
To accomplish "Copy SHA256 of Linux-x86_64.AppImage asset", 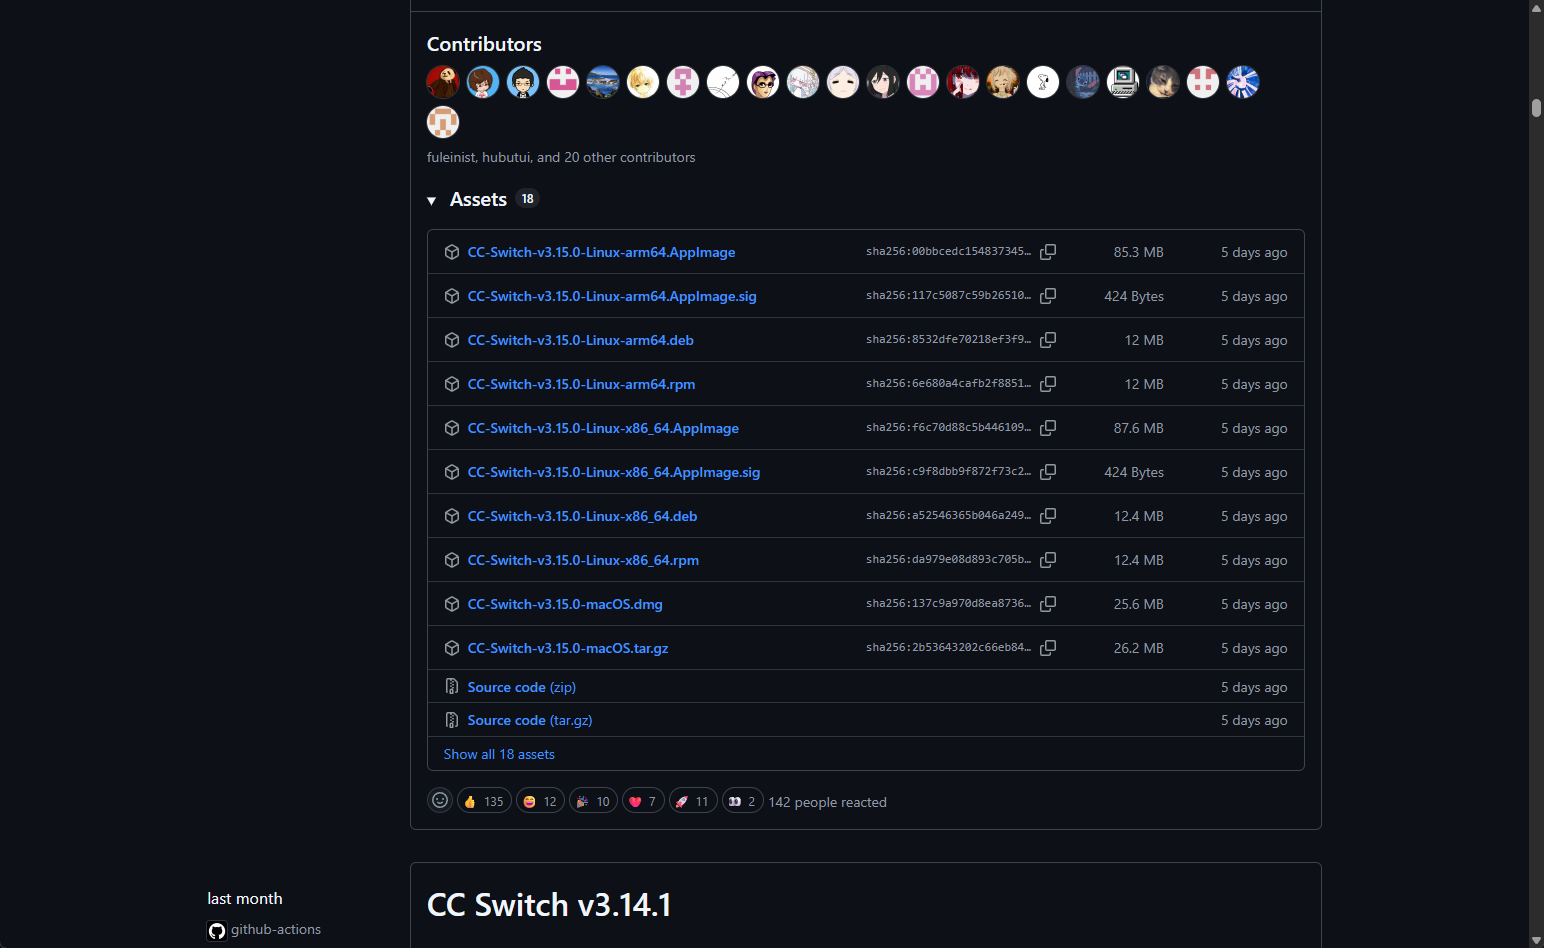I will pyautogui.click(x=1048, y=428).
